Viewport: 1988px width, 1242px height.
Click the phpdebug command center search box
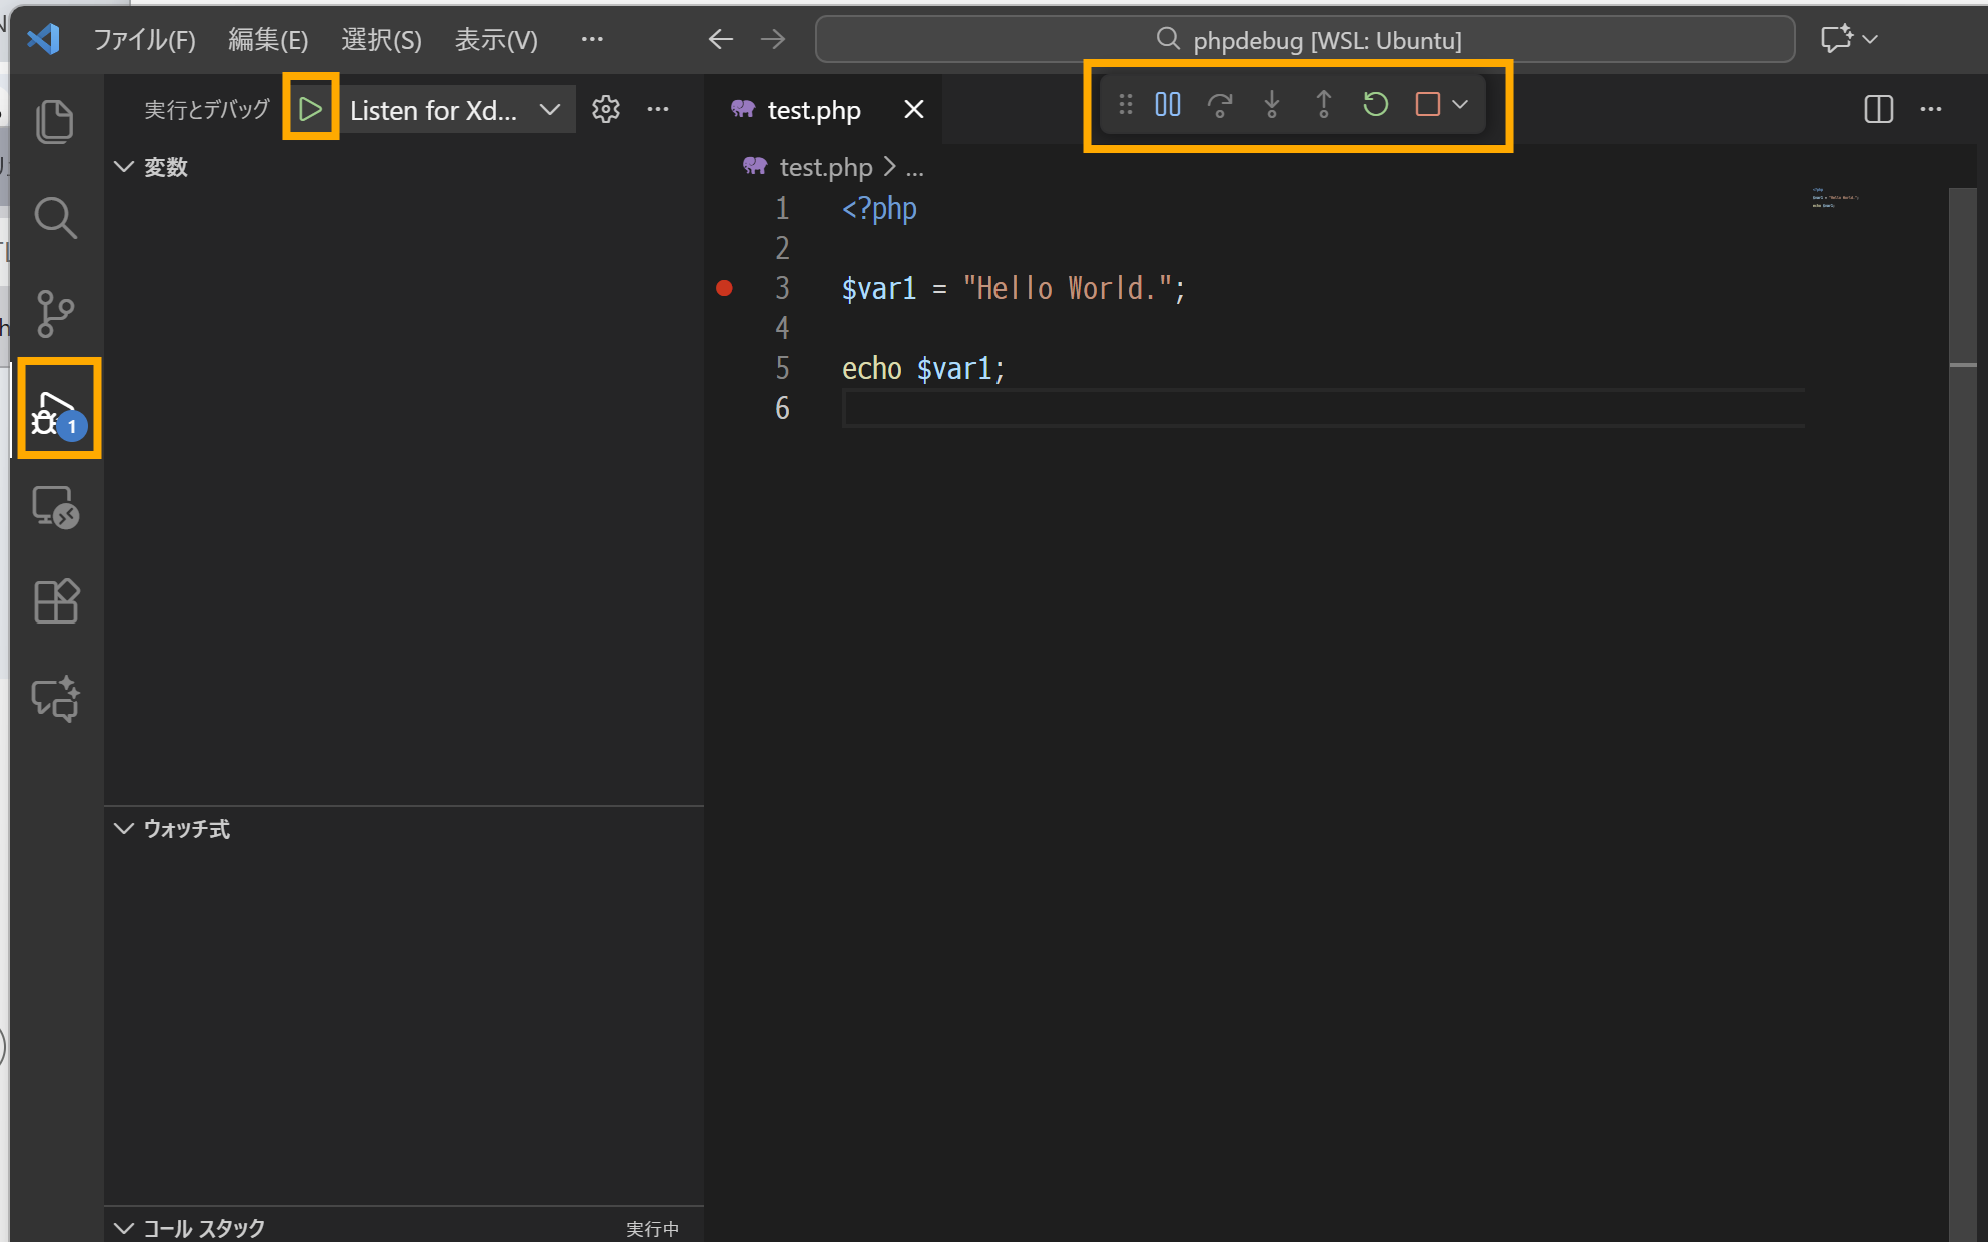(x=1305, y=40)
